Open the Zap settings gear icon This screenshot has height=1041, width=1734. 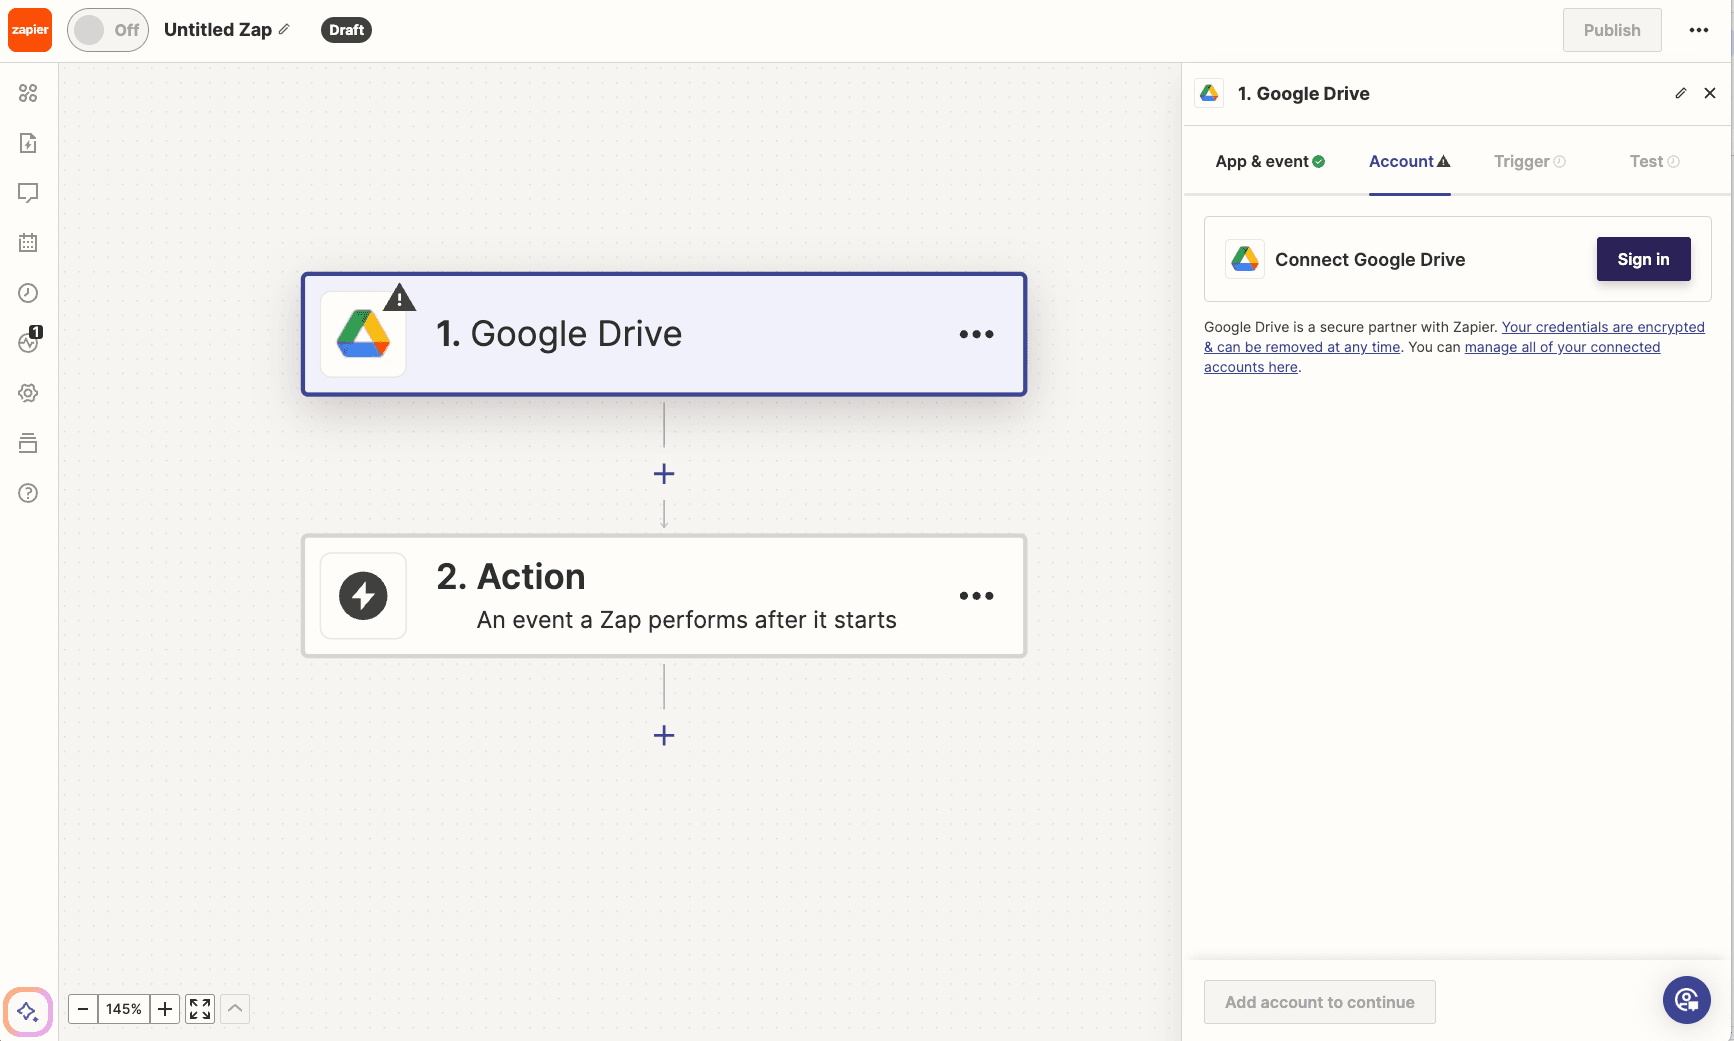click(x=28, y=392)
